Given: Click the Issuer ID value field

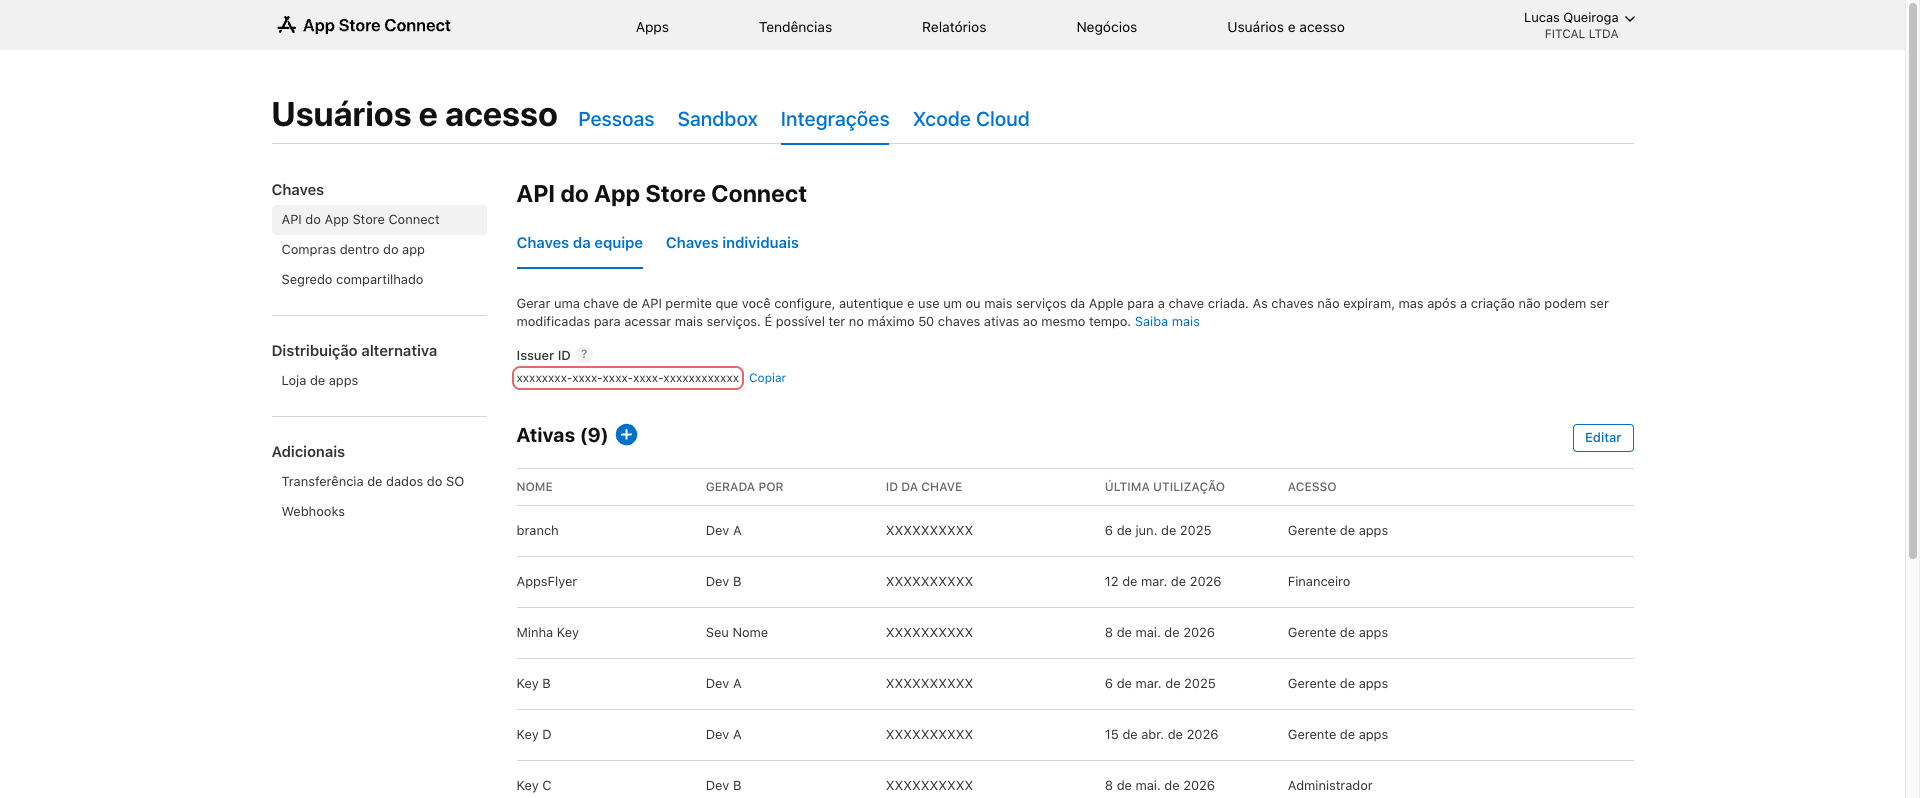Looking at the screenshot, I should 628,378.
